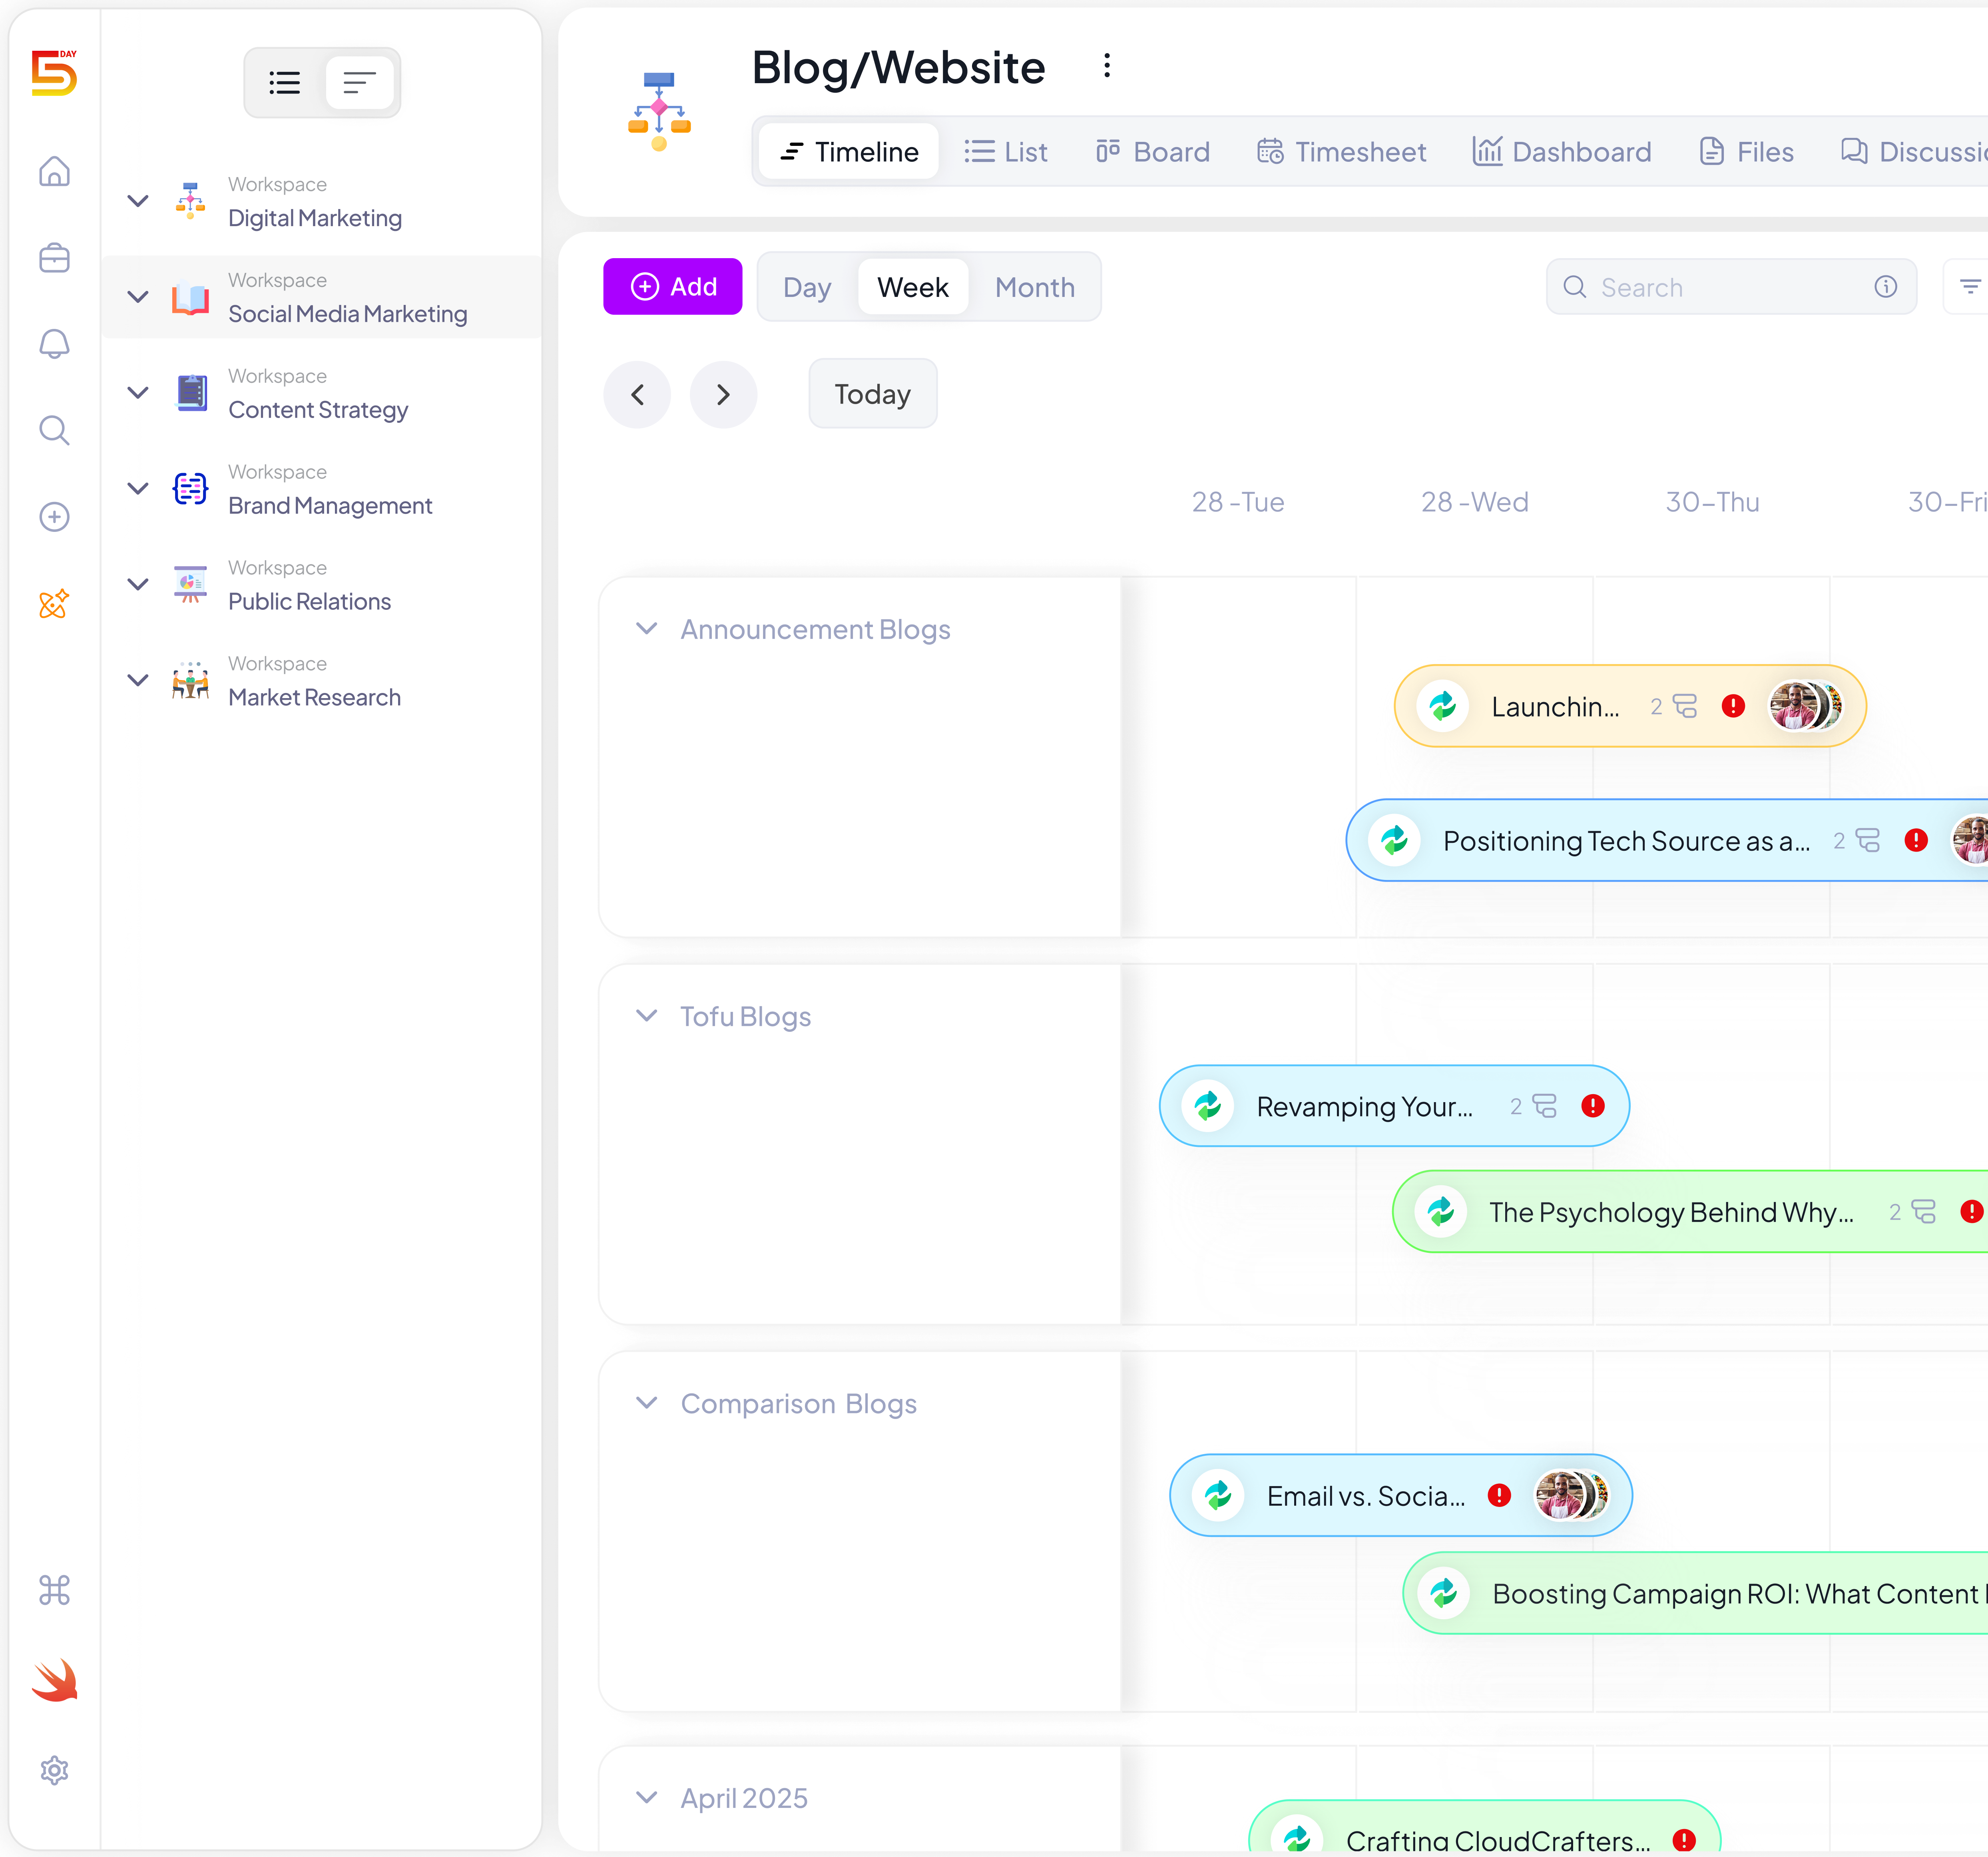
Task: Switch to Timesheet tab
Action: pyautogui.click(x=1341, y=151)
